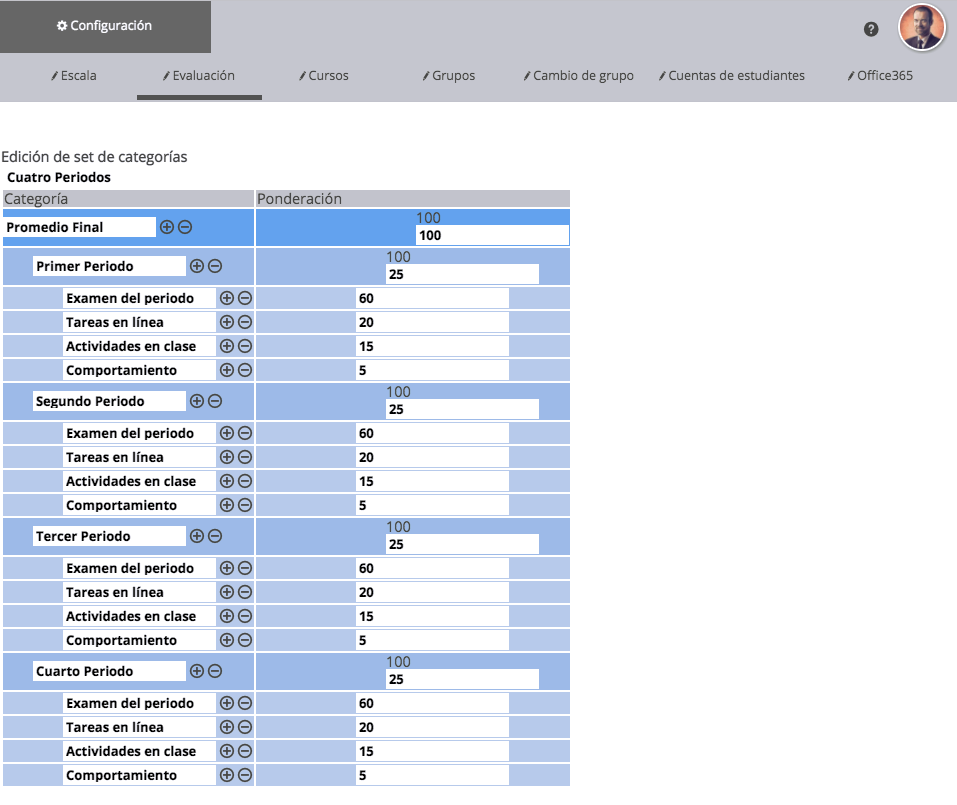Open the Configuración gear button
This screenshot has height=805, width=957.
point(105,26)
